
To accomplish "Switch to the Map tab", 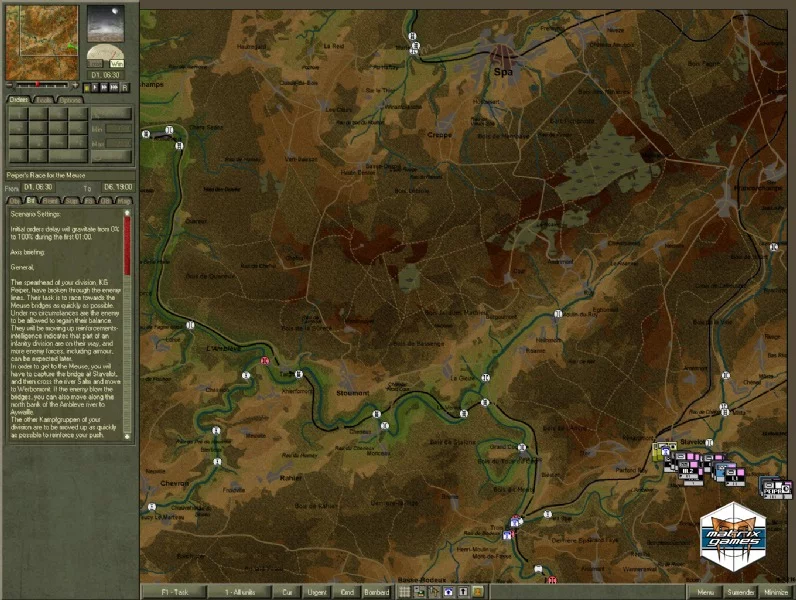I will [123, 201].
